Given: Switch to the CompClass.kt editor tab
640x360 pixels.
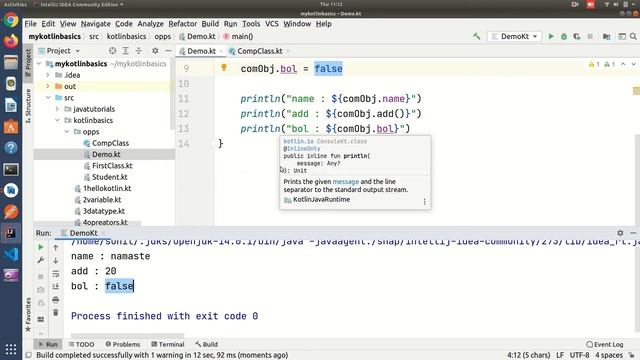Looking at the screenshot, I should point(260,51).
